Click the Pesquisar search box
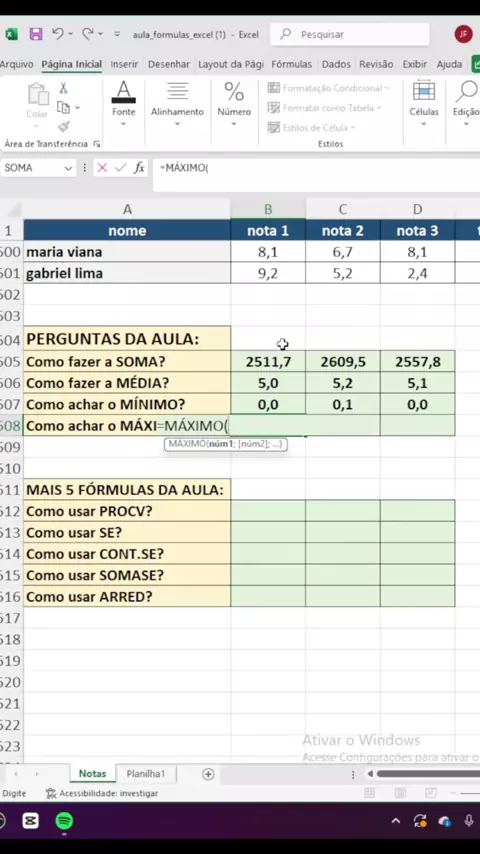Image resolution: width=480 pixels, height=854 pixels. click(x=349, y=34)
